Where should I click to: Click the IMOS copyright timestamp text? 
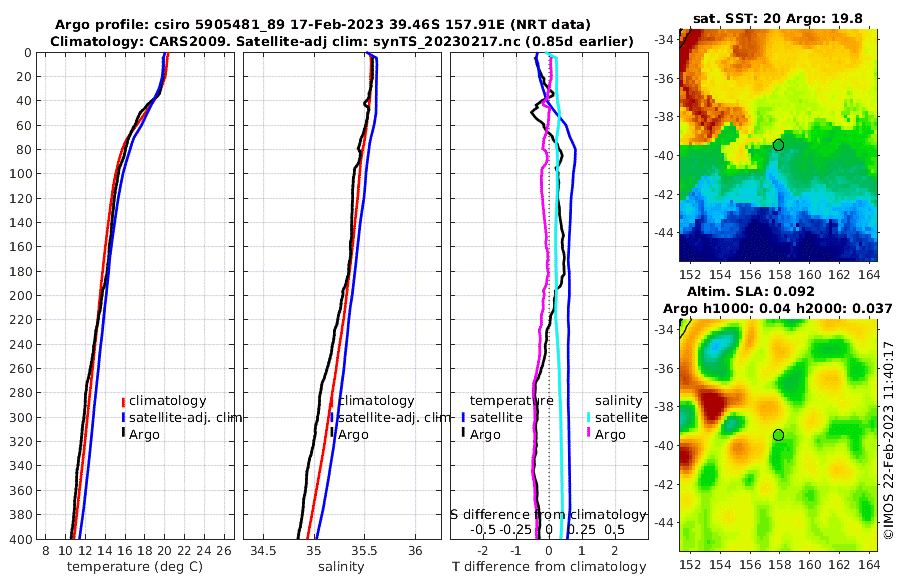point(889,440)
